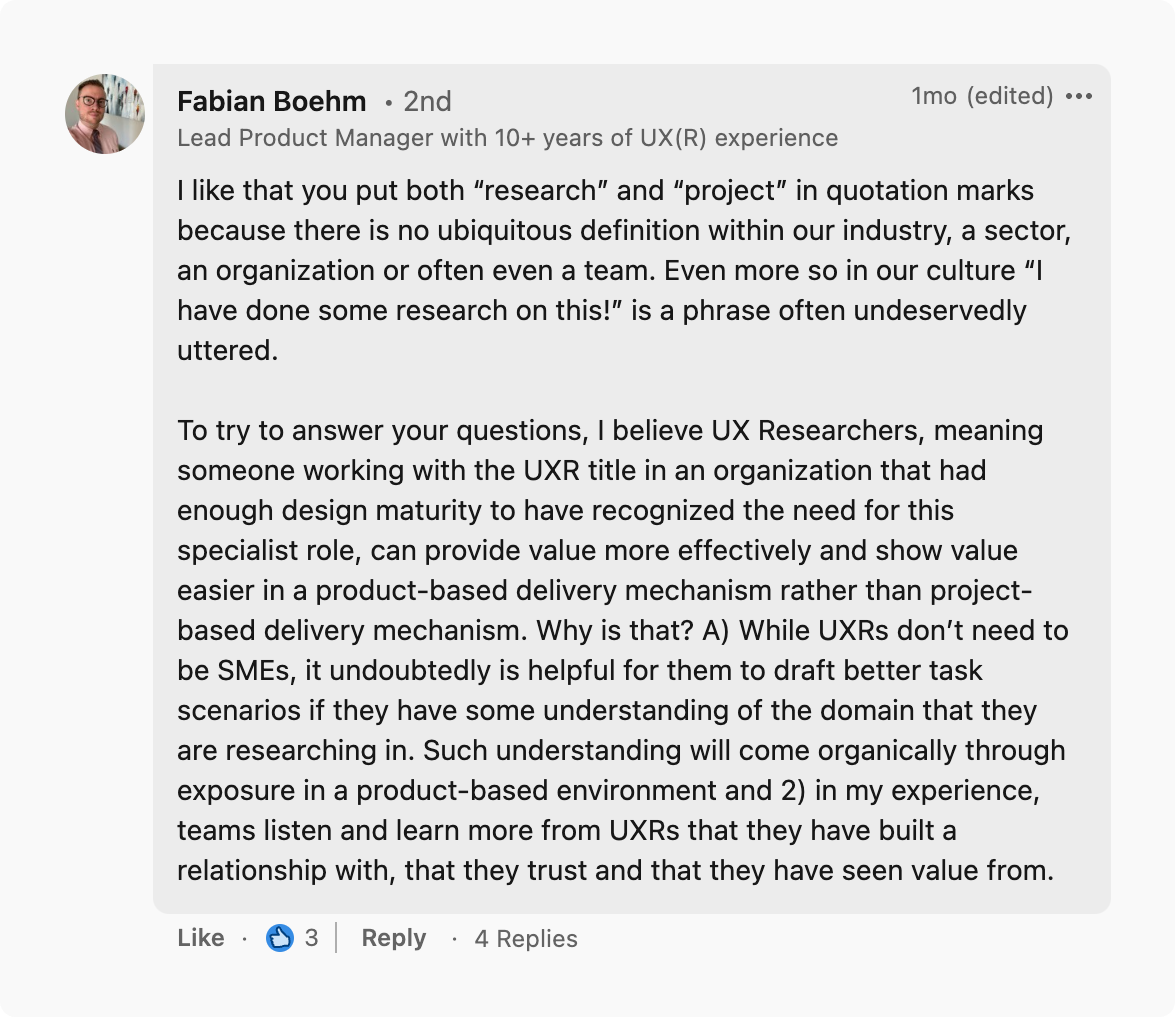1175x1017 pixels.
Task: Click the word "uttered." in the comment
Action: (227, 351)
